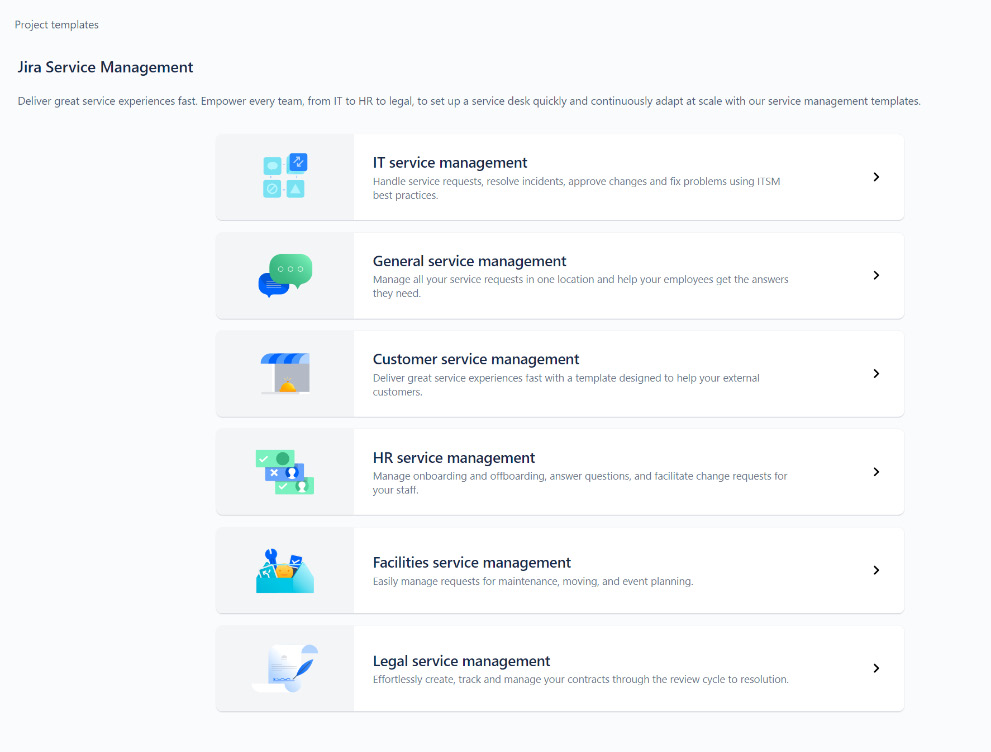
Task: Click 'Effortlessly create, track and manage your contracts' text
Action: pos(580,679)
